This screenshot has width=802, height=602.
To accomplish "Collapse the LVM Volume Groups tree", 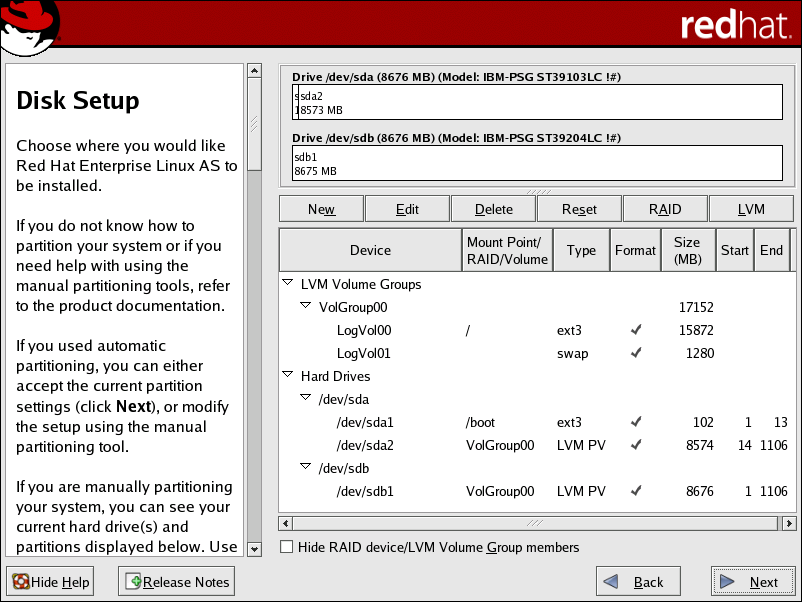I will click(289, 284).
